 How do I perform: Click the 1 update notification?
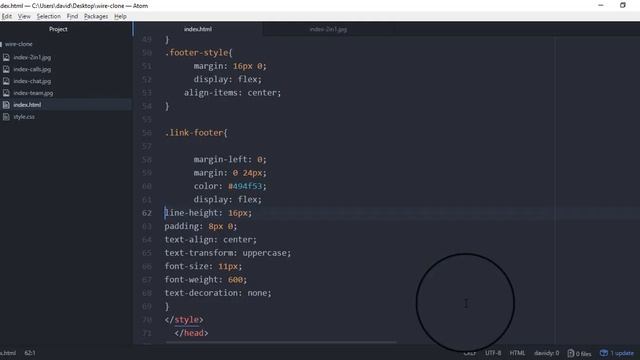point(617,353)
